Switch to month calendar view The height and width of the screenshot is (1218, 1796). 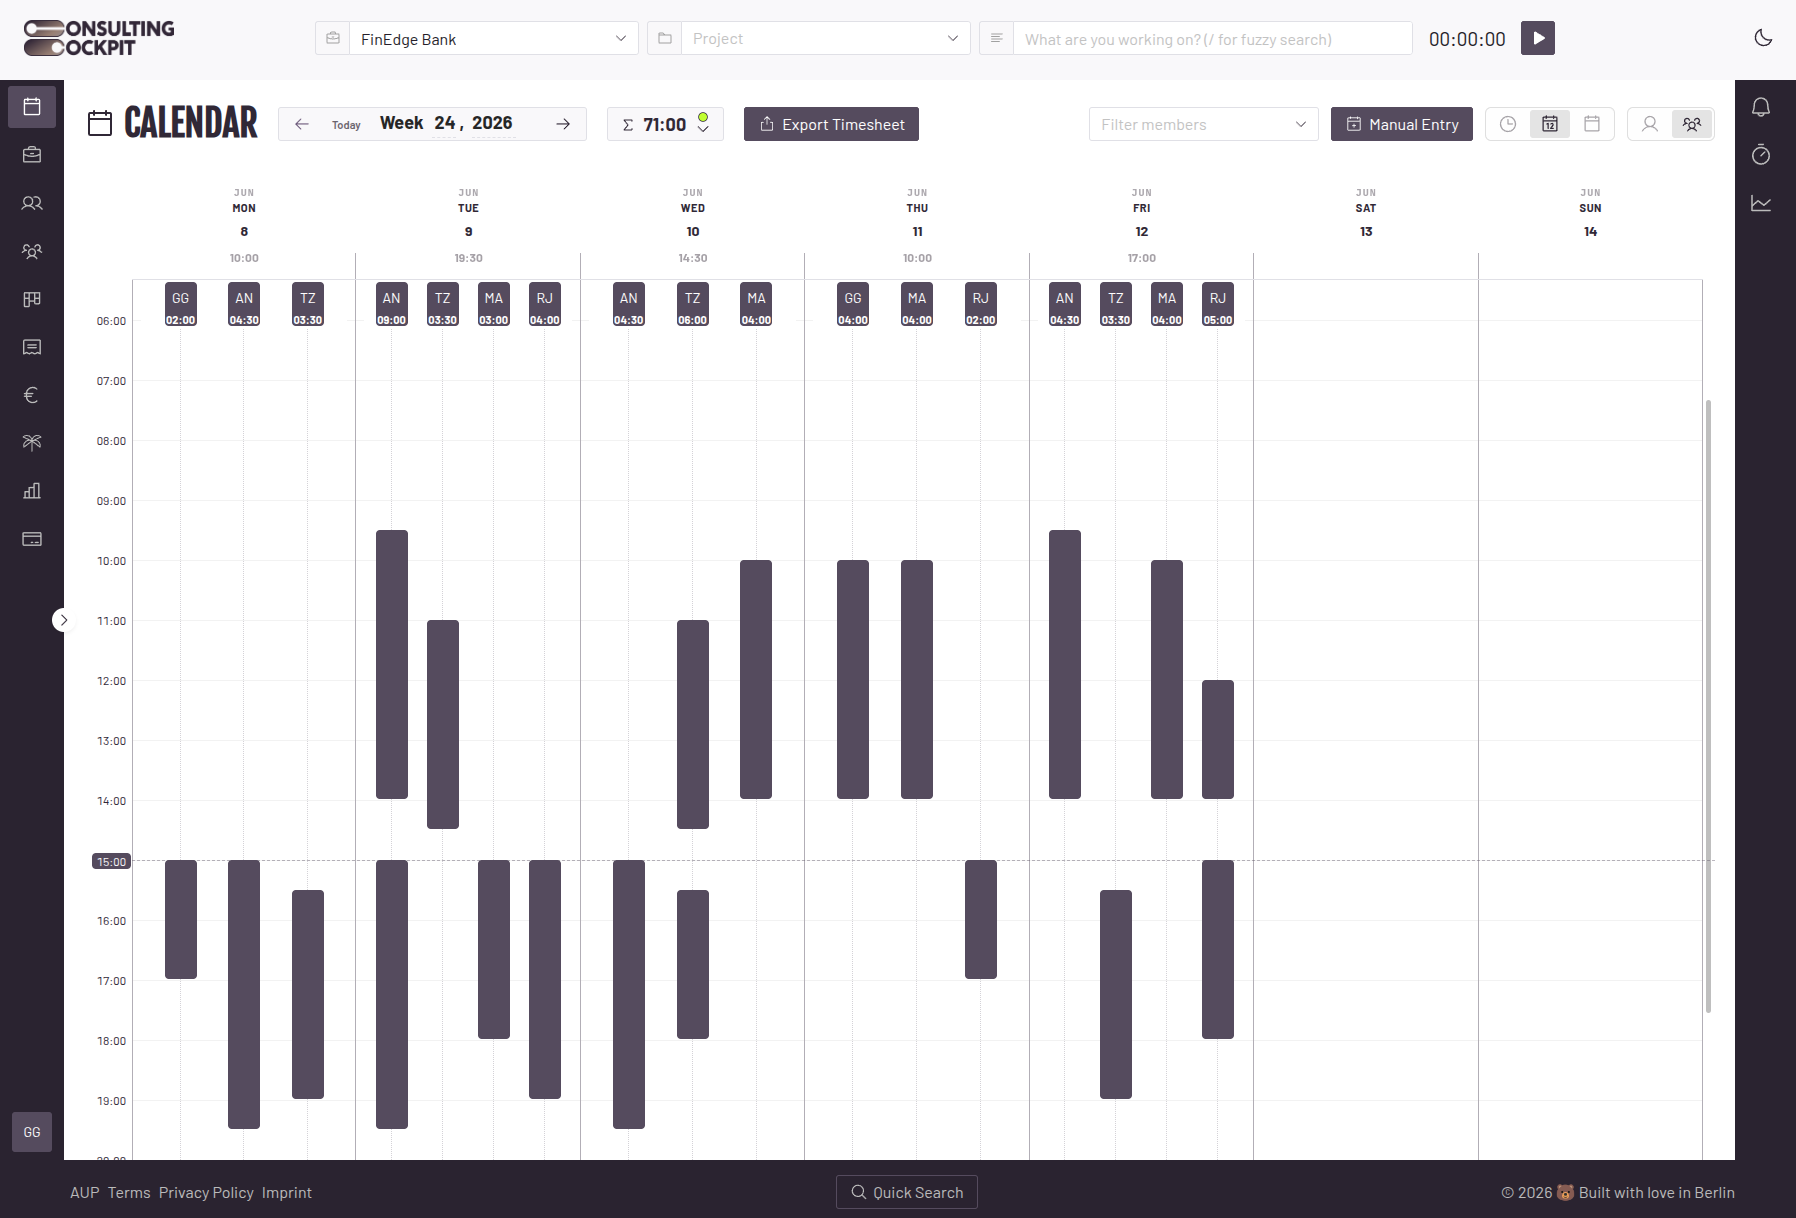[x=1592, y=124]
